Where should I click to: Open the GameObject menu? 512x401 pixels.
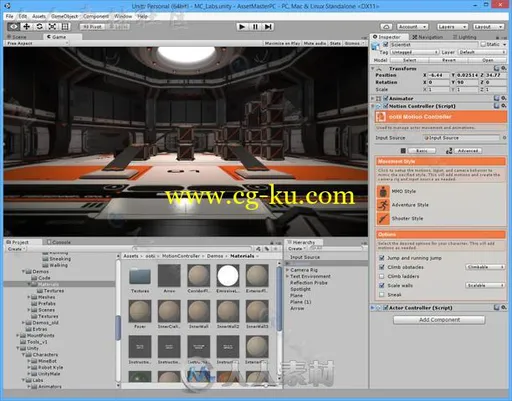click(x=64, y=16)
